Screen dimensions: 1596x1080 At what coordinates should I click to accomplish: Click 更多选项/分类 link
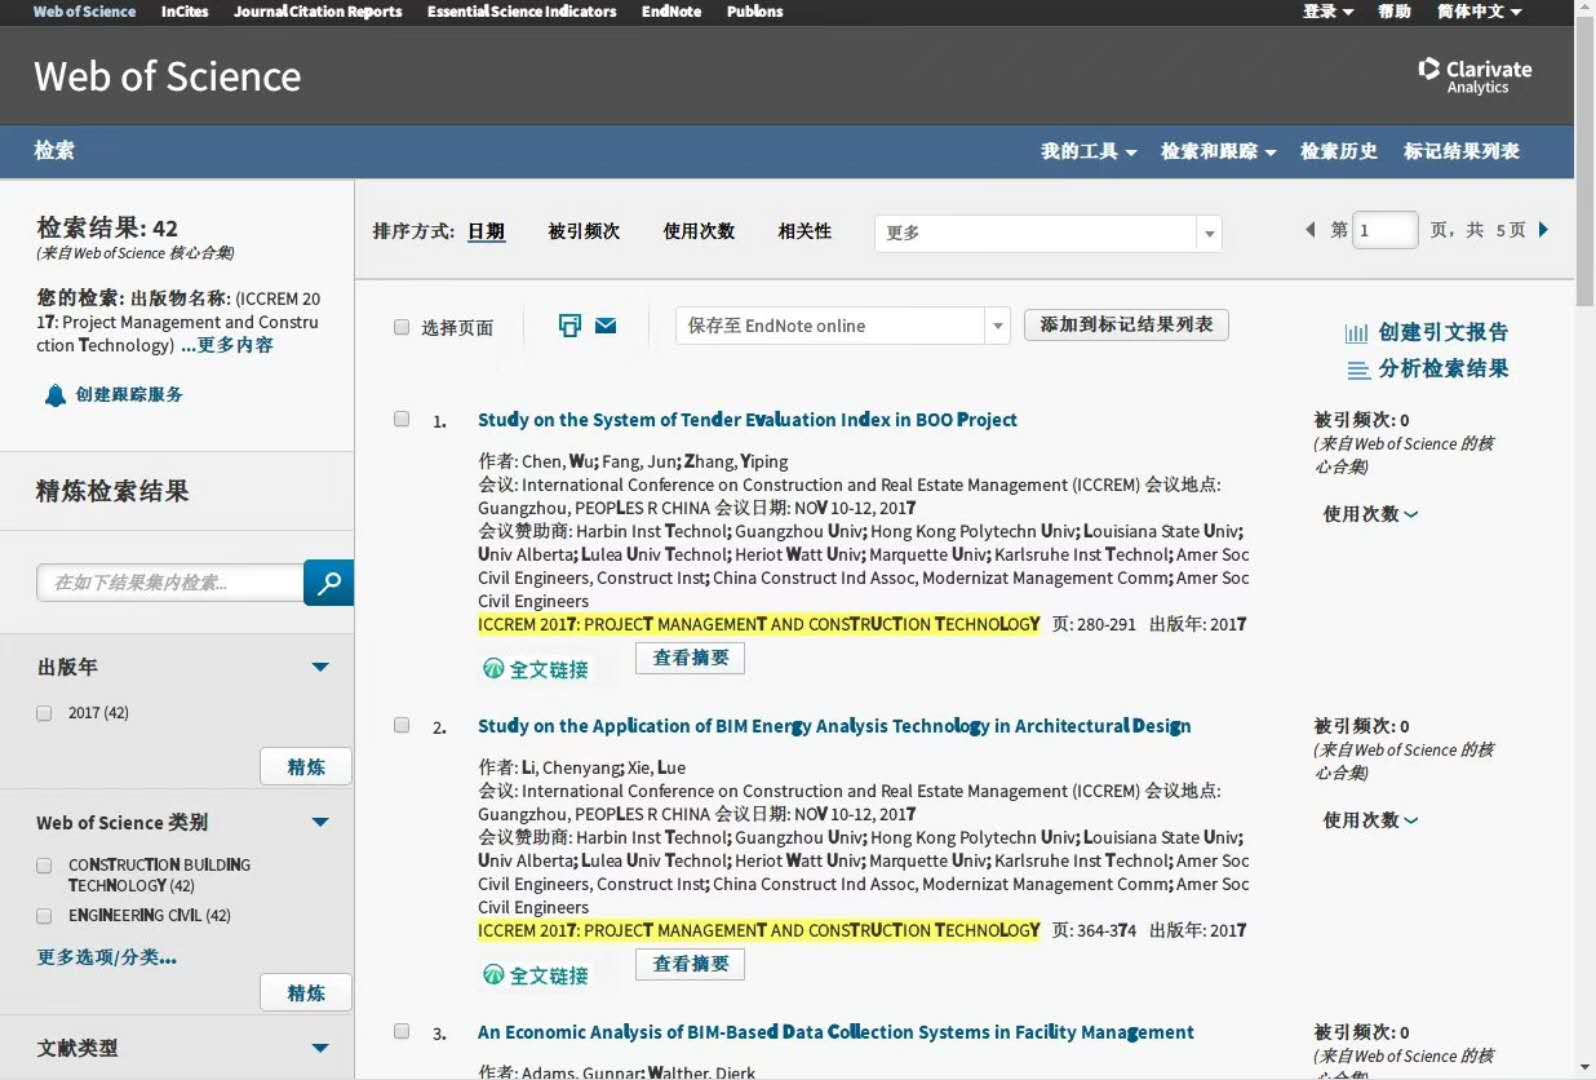pyautogui.click(x=107, y=958)
